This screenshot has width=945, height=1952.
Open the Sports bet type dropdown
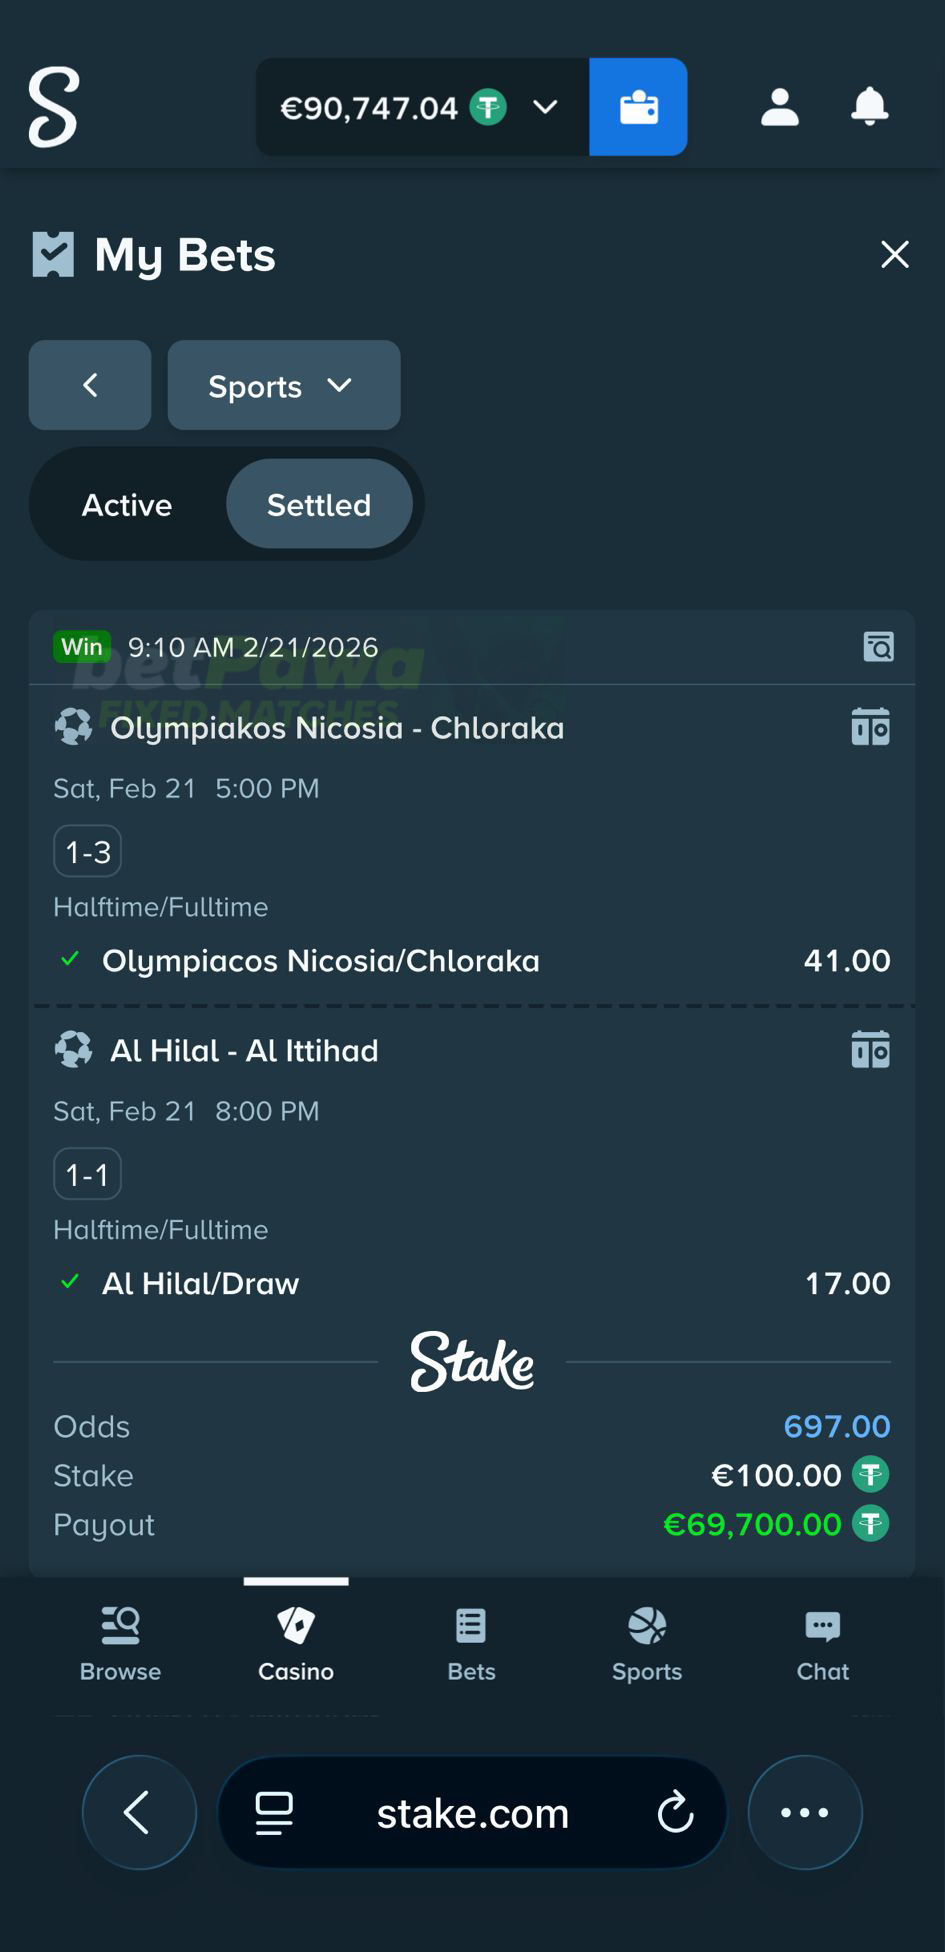pos(283,385)
